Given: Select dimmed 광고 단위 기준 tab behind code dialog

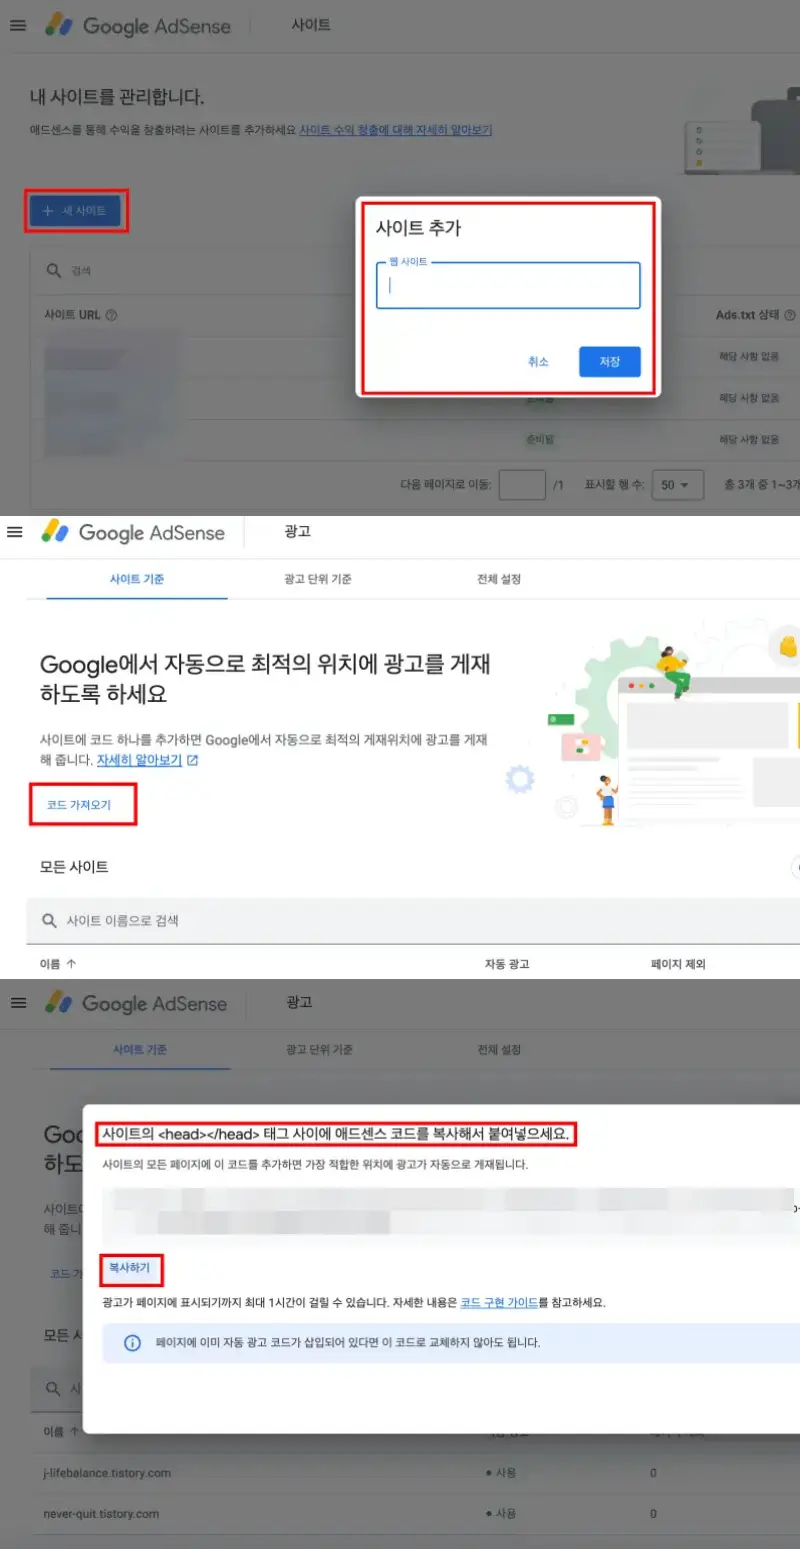Looking at the screenshot, I should (x=319, y=1050).
